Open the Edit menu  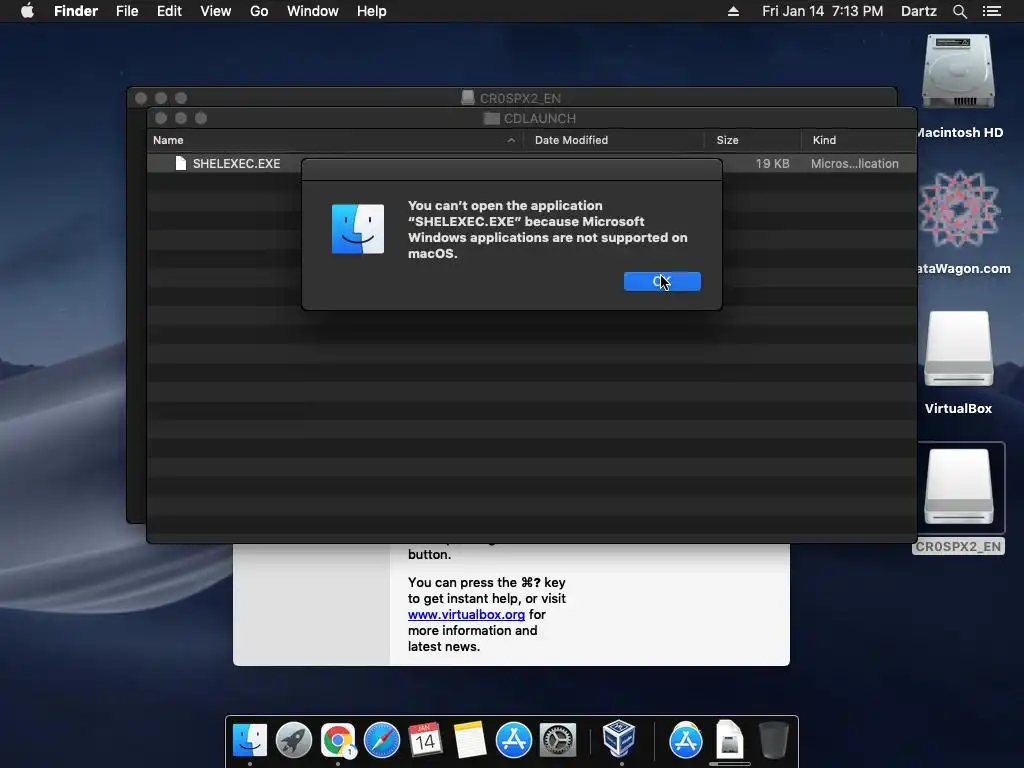[x=169, y=11]
